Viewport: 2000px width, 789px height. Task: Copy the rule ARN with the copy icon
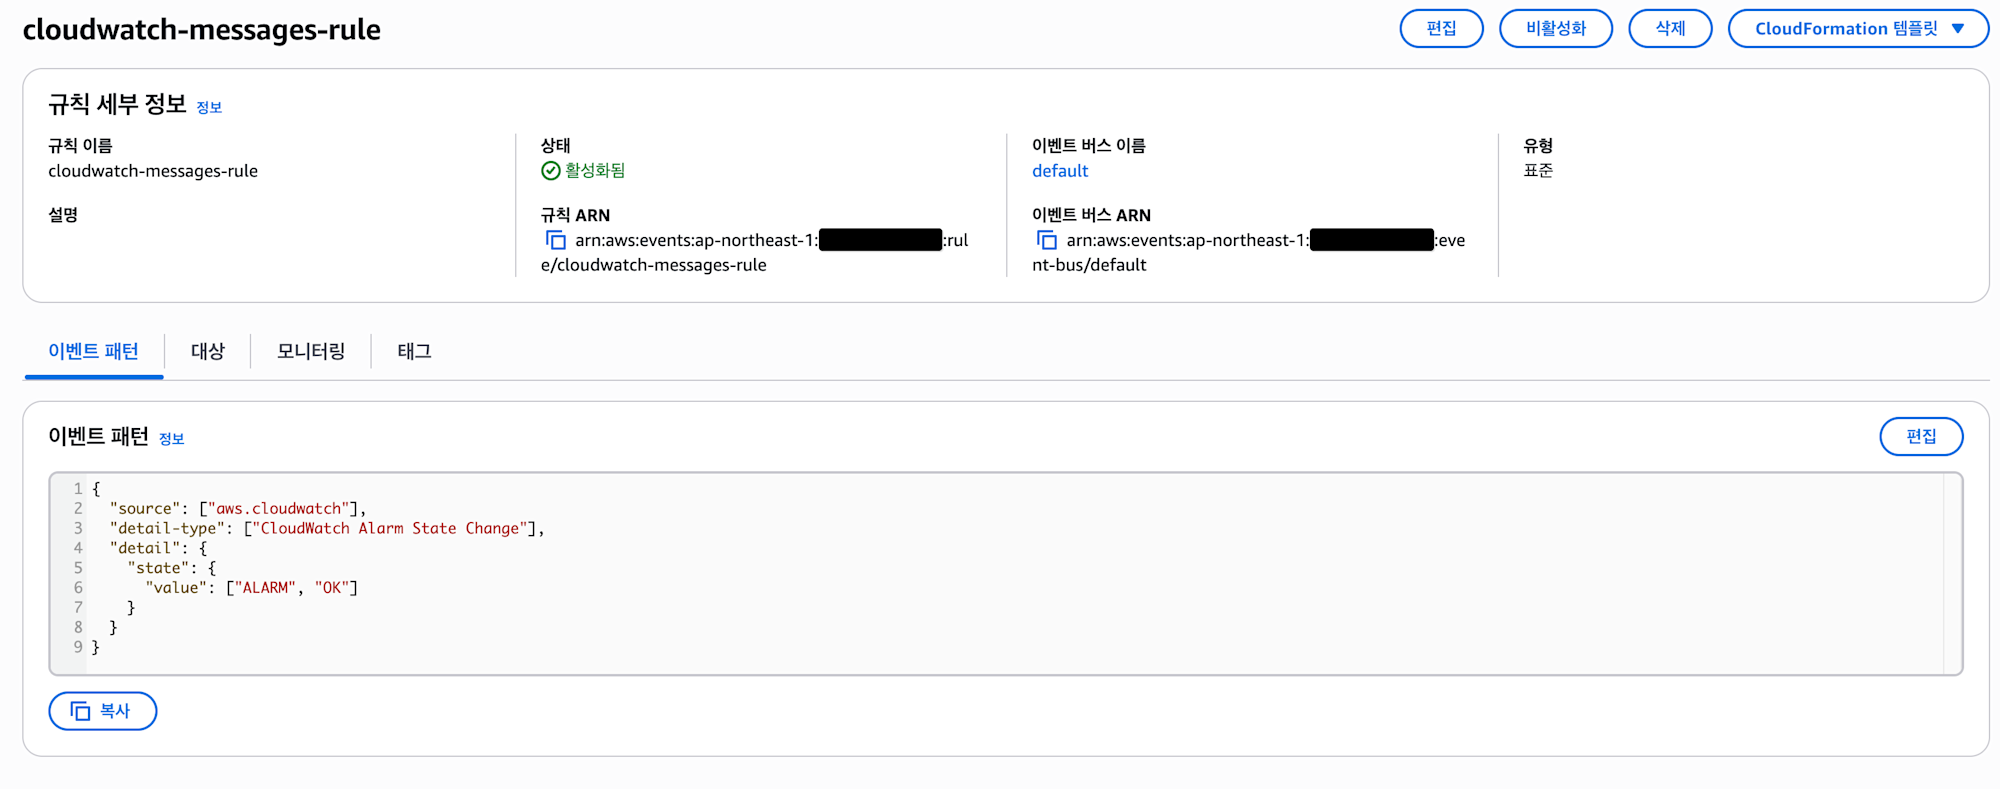tap(555, 240)
